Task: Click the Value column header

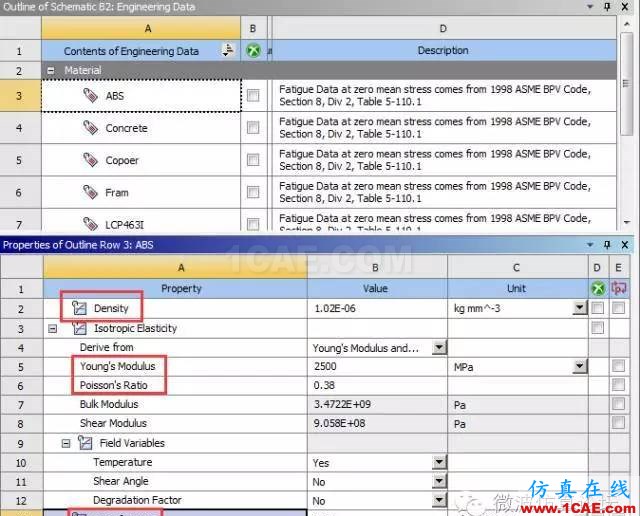Action: 378,289
